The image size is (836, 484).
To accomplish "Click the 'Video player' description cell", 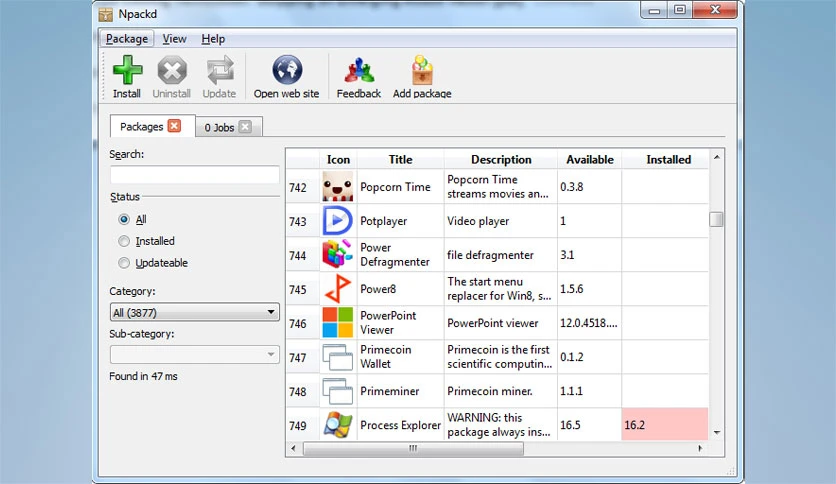I will [x=501, y=221].
